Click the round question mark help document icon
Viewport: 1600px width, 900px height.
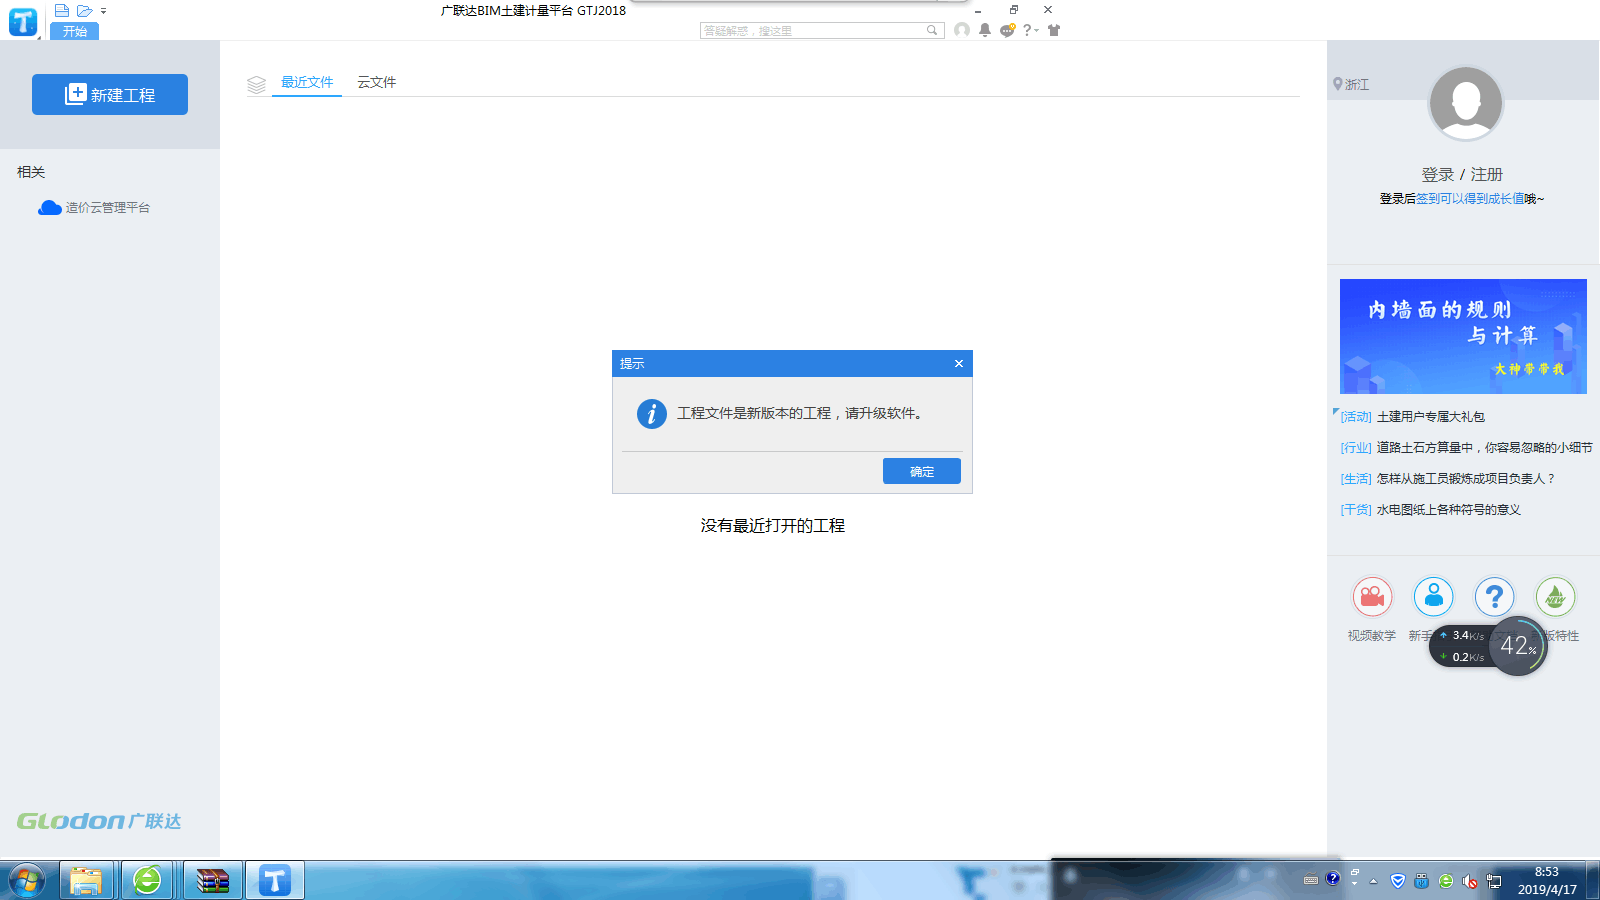(1494, 597)
